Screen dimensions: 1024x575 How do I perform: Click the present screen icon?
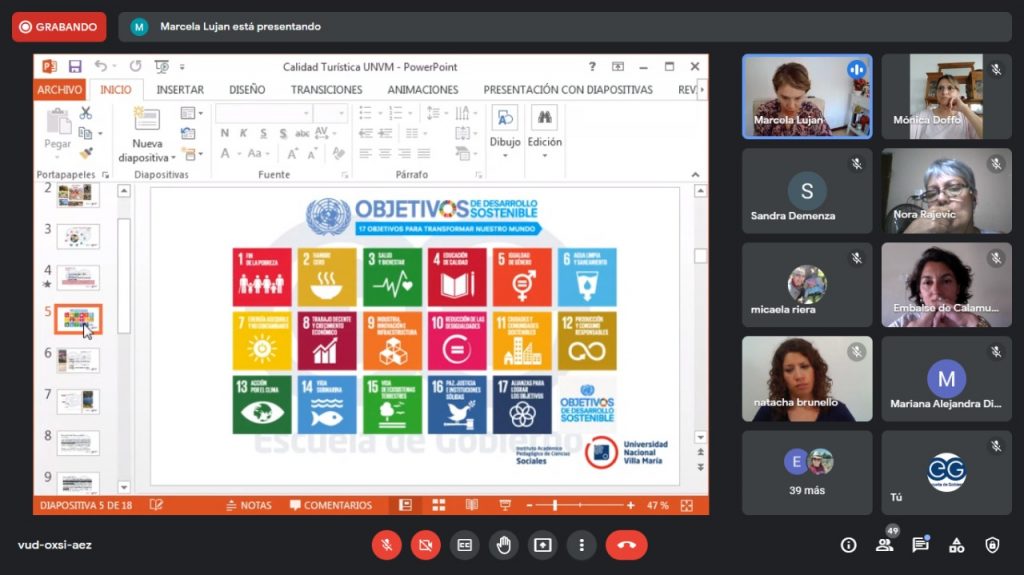pos(543,545)
